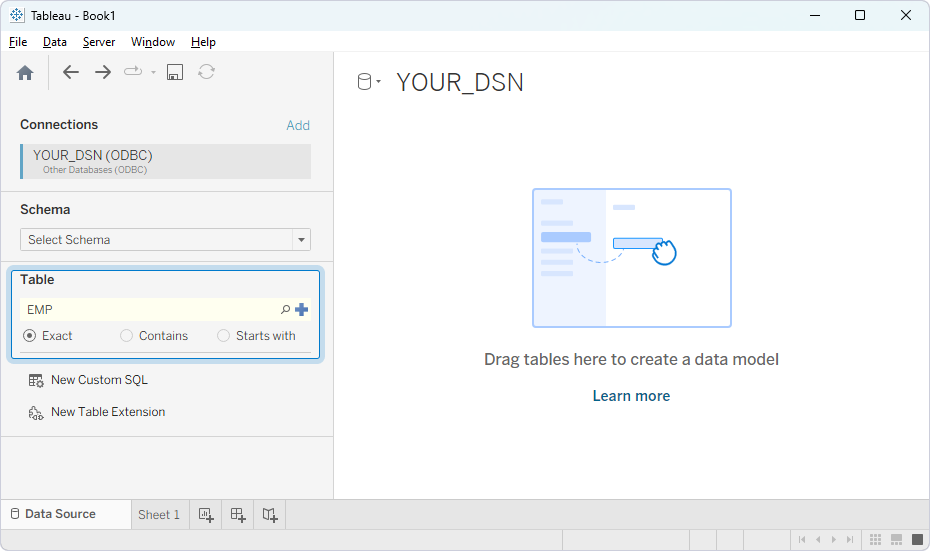This screenshot has width=930, height=551.
Task: Go to next sheet with status bar arrow
Action: pos(834,539)
